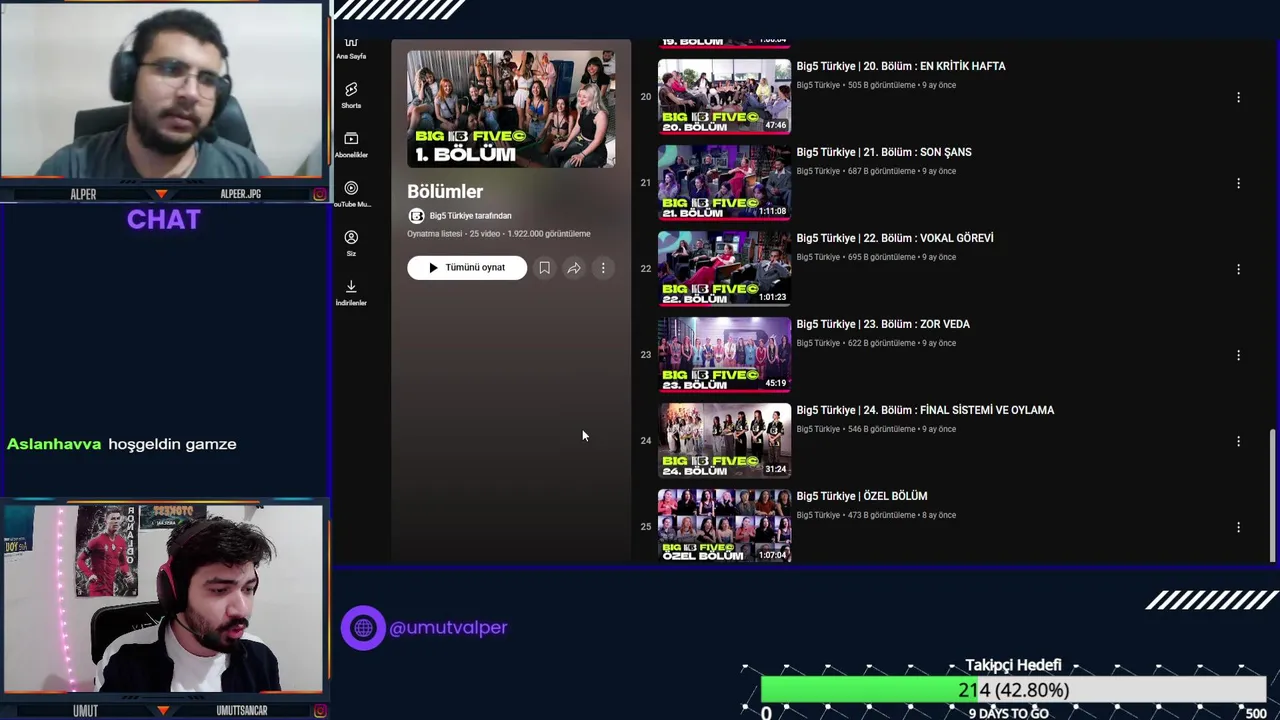Play all videos with Tümünü oynat
Viewport: 1280px width, 720px height.
tap(467, 268)
